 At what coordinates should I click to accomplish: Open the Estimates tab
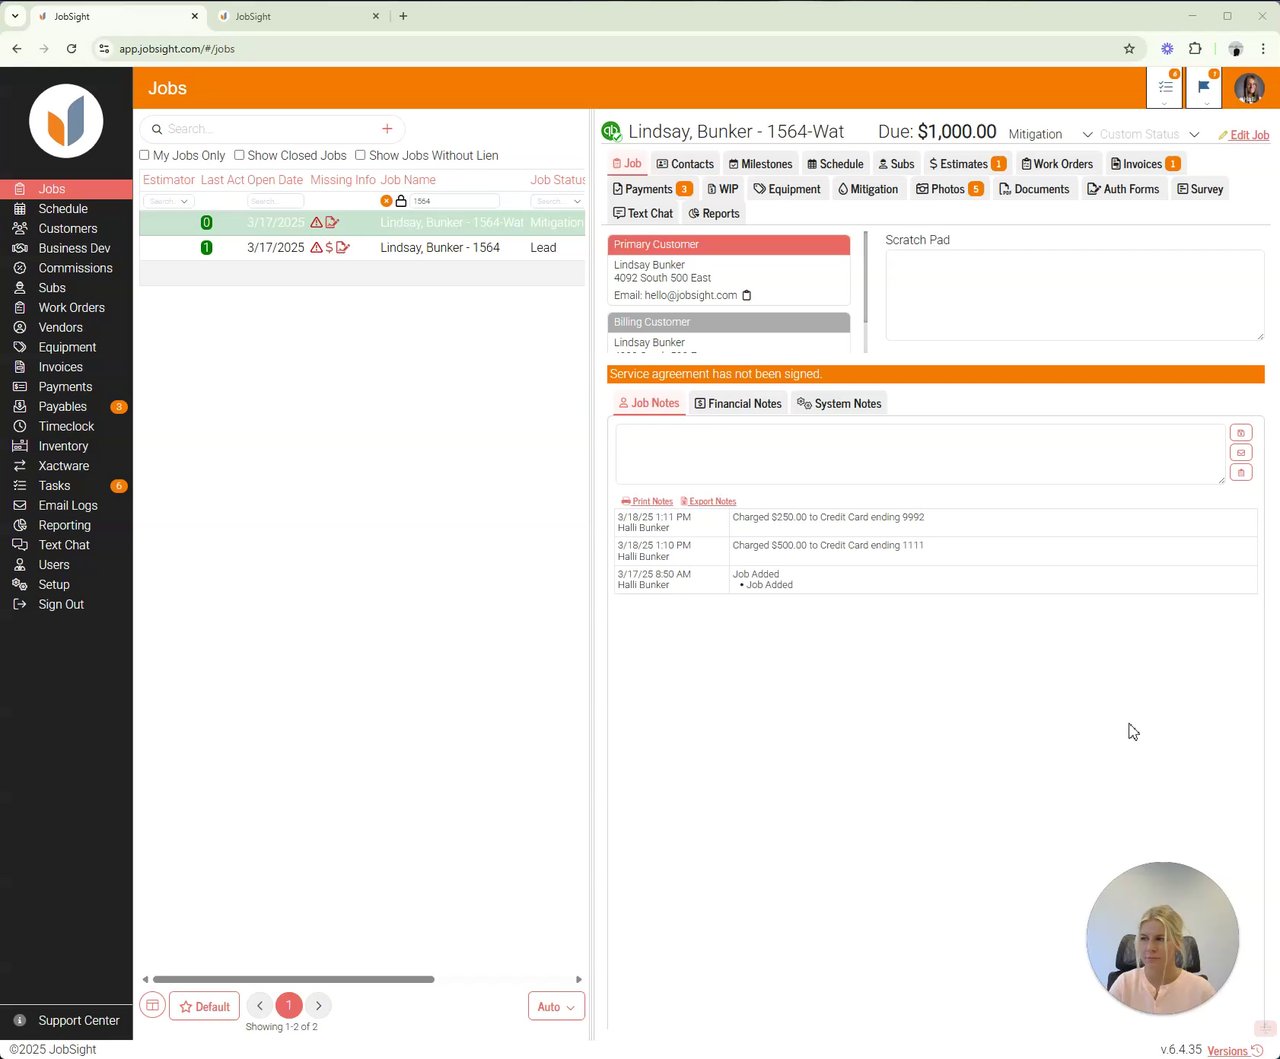967,164
